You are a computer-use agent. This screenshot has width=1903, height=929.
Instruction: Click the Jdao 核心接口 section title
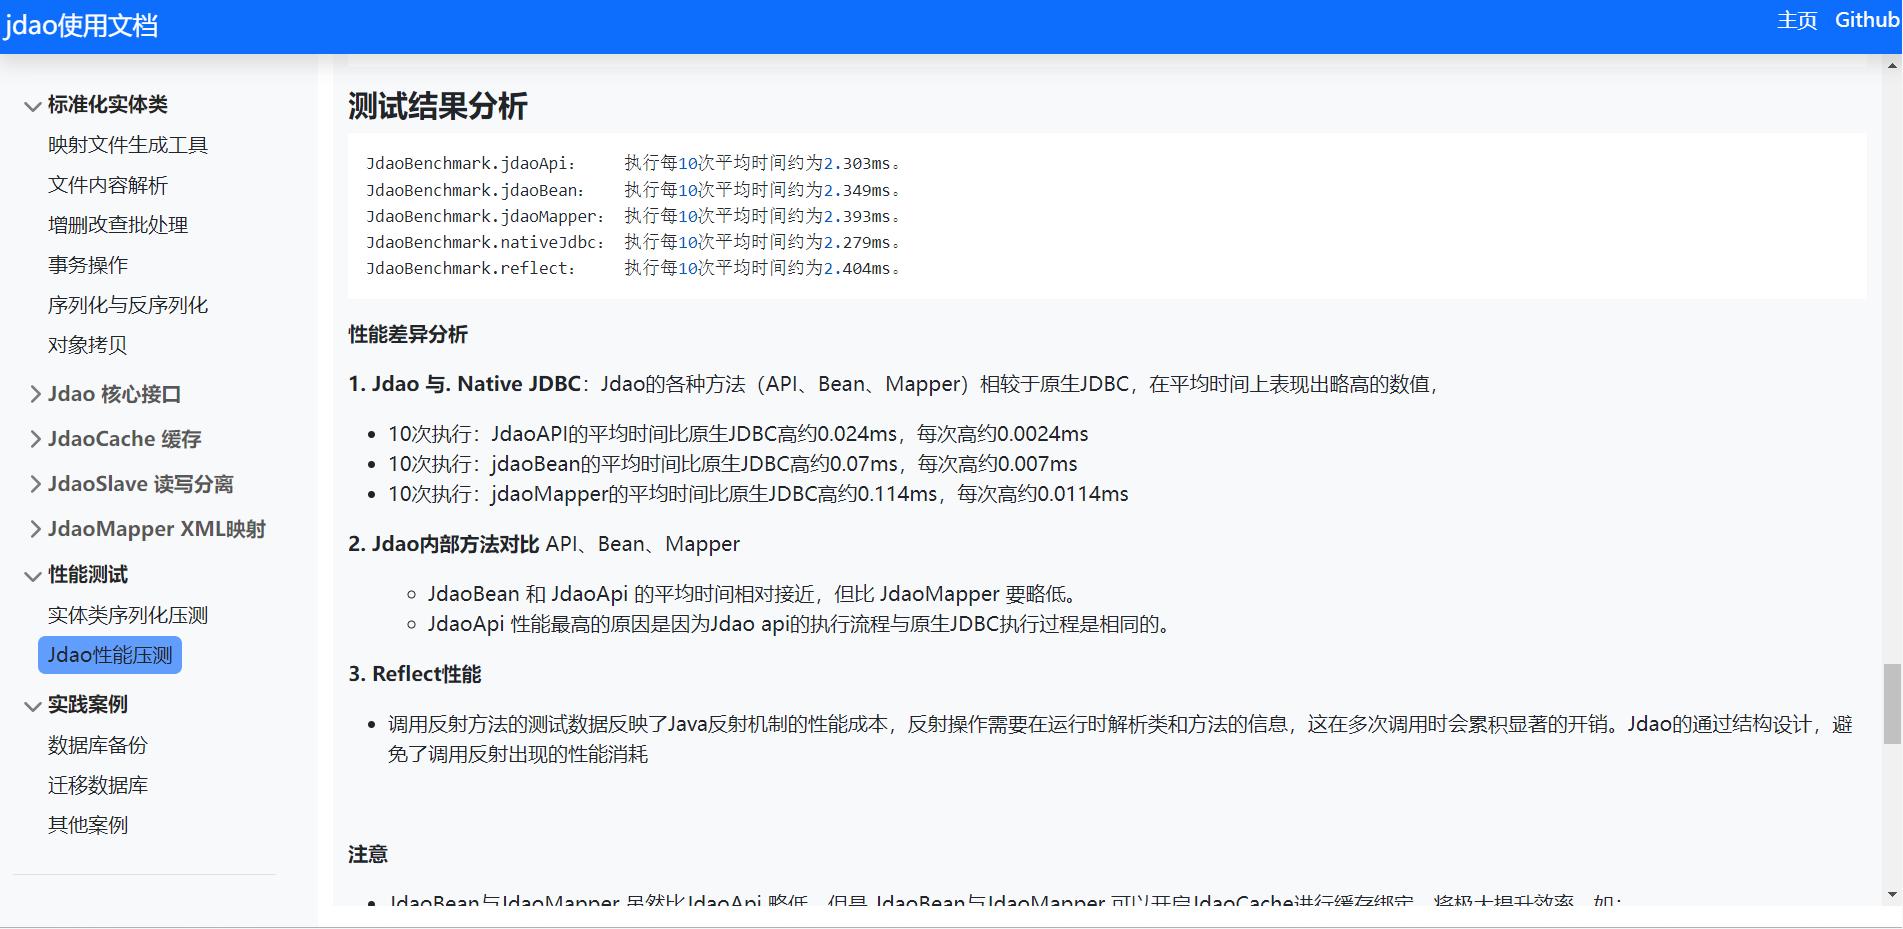[115, 394]
